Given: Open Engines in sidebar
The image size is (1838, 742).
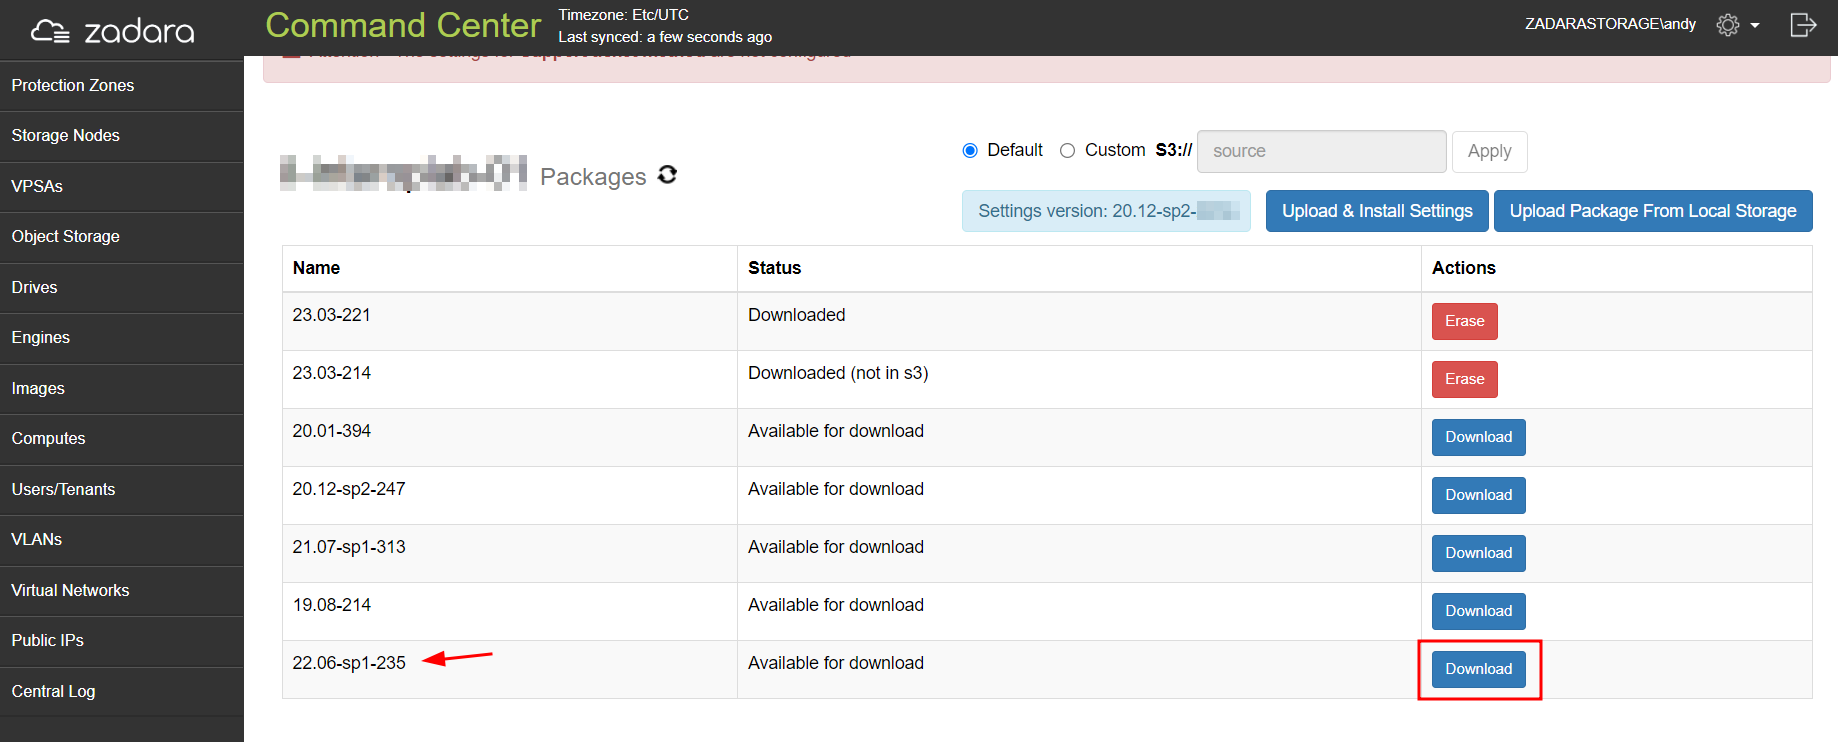Looking at the screenshot, I should coord(122,338).
